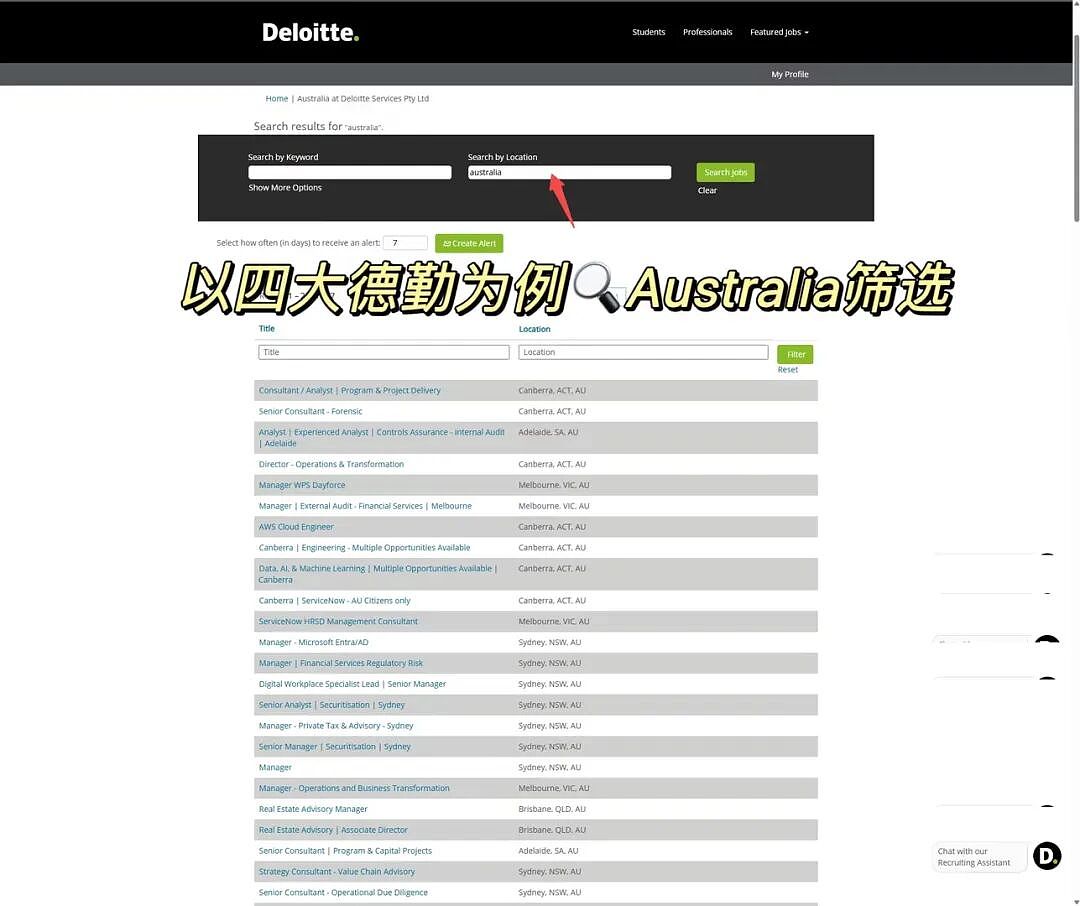Click Adelaide, SA, AU in Internal Audit row
Screen dimensions: 1080x906
[x=548, y=432]
